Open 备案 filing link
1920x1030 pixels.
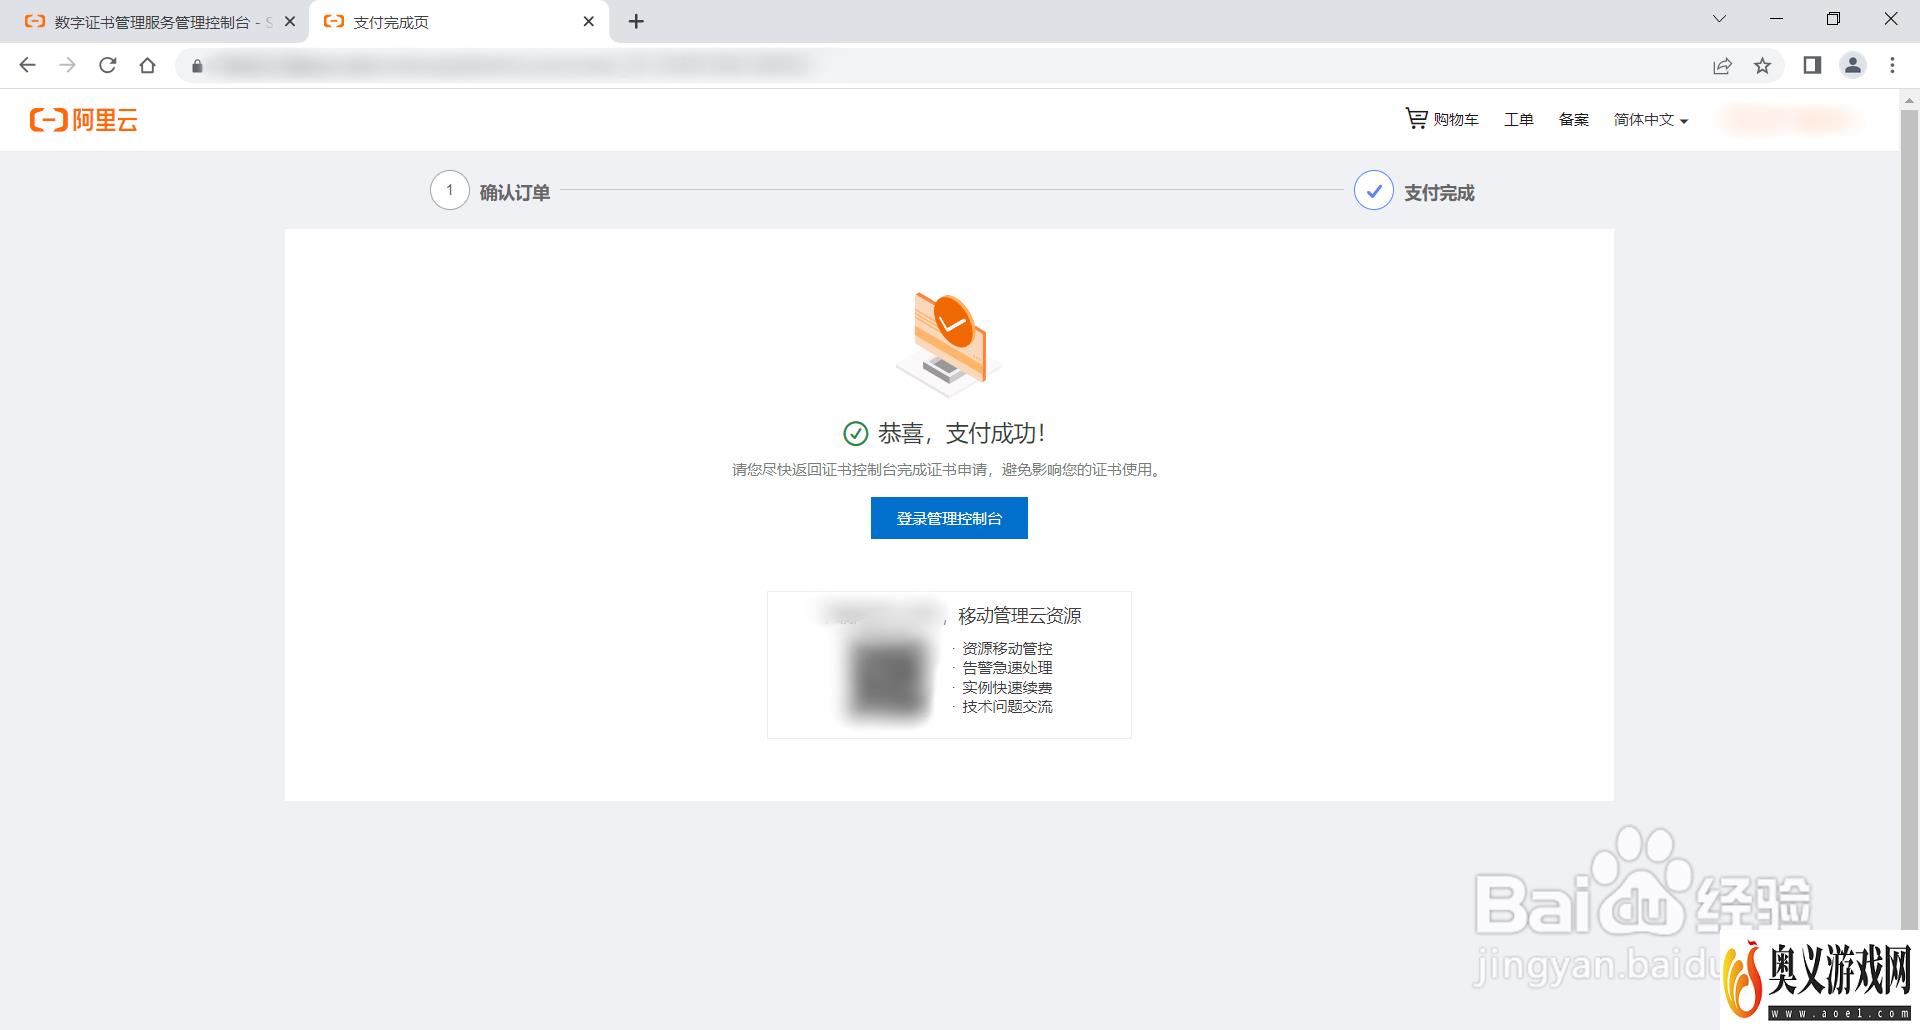tap(1573, 119)
